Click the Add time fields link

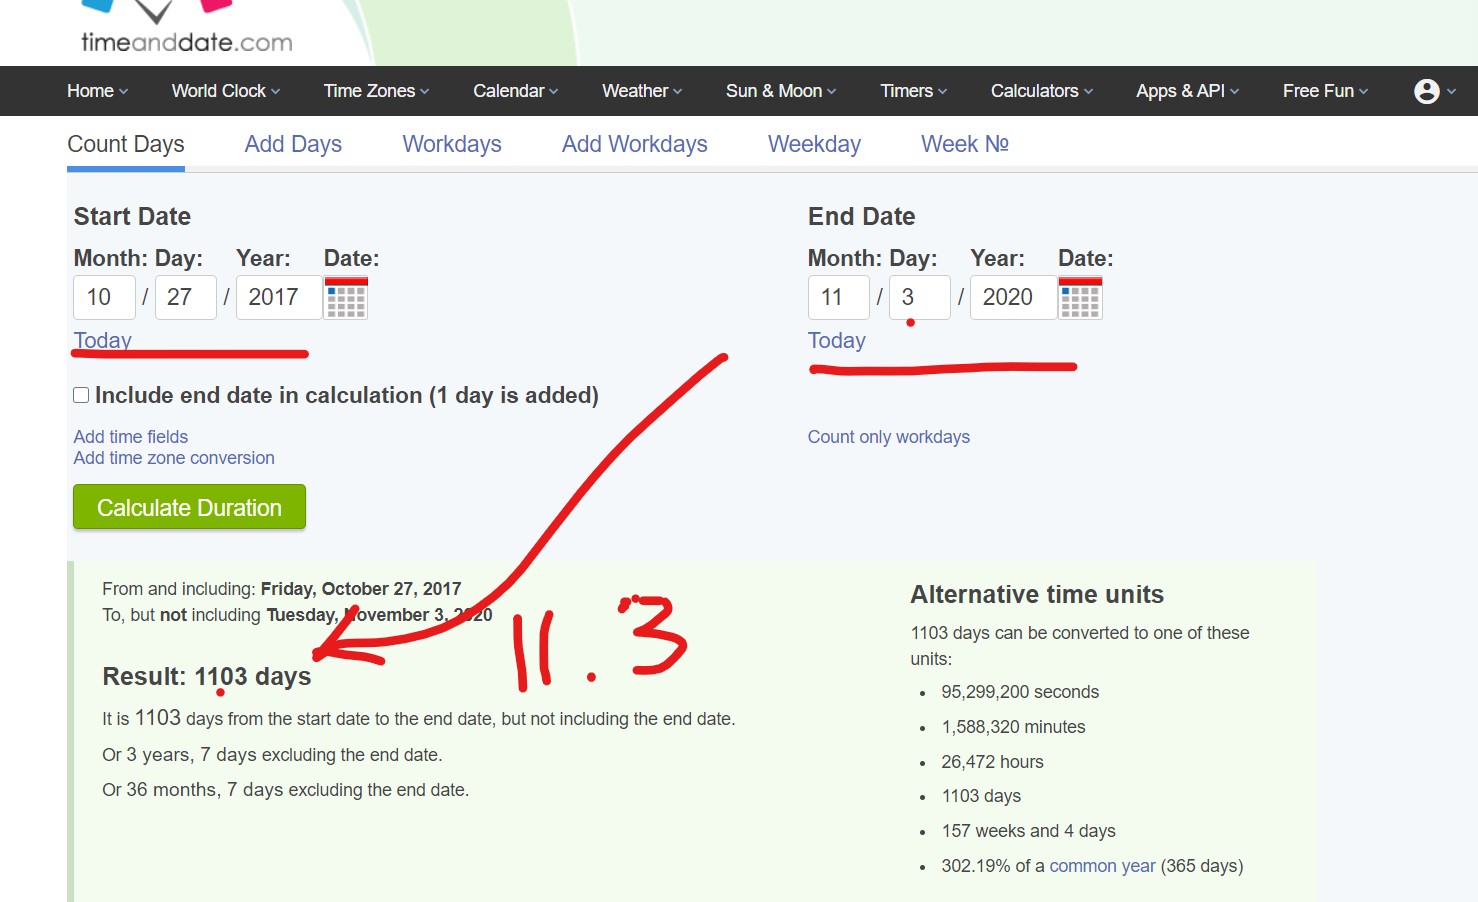(131, 437)
